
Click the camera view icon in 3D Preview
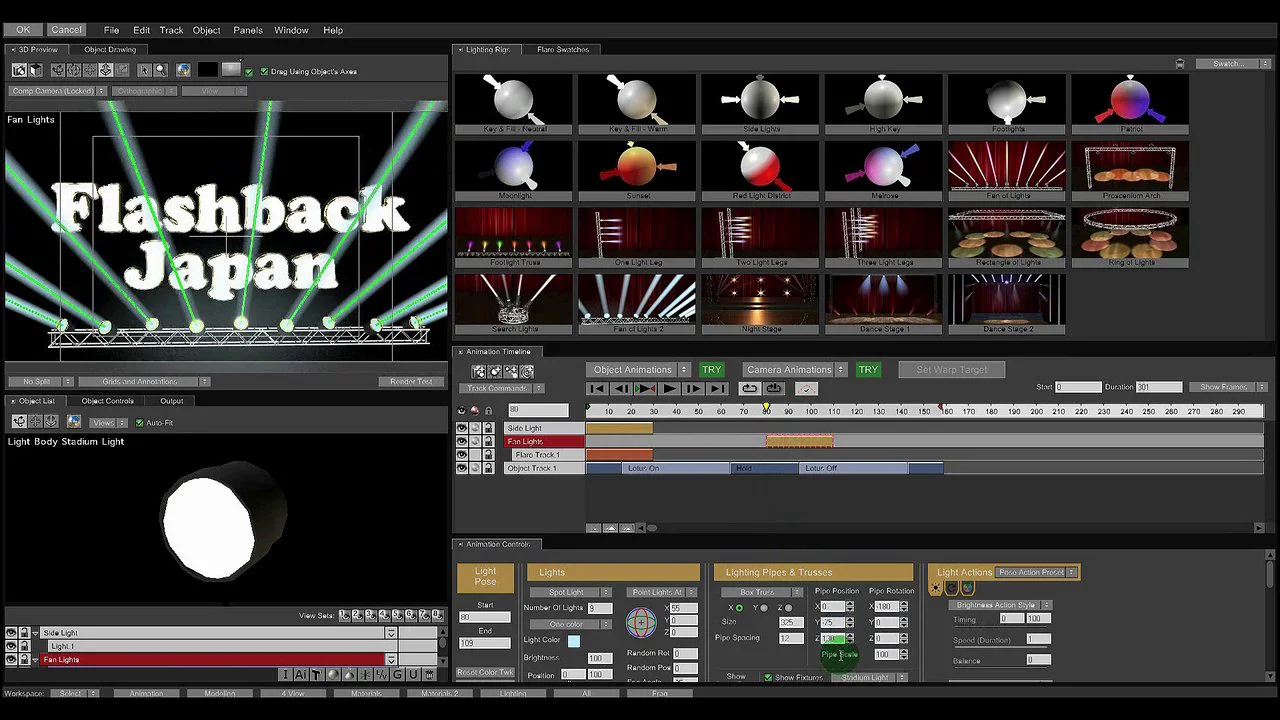click(x=19, y=70)
